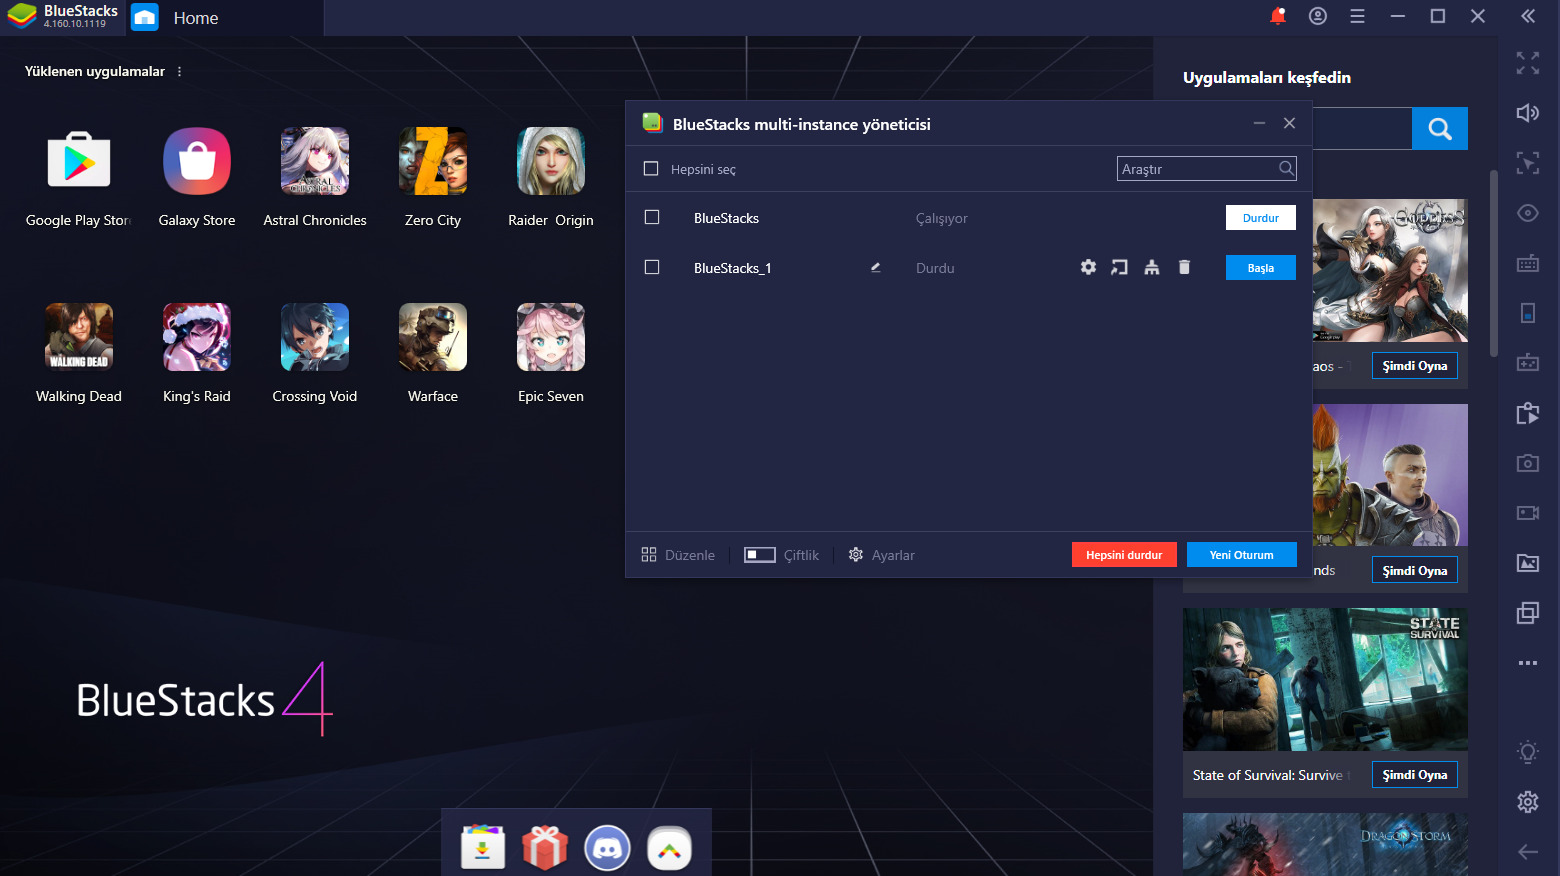Screen dimensions: 1560x876
Task: Take a screenshot with sidebar camera icon
Action: click(x=1528, y=463)
